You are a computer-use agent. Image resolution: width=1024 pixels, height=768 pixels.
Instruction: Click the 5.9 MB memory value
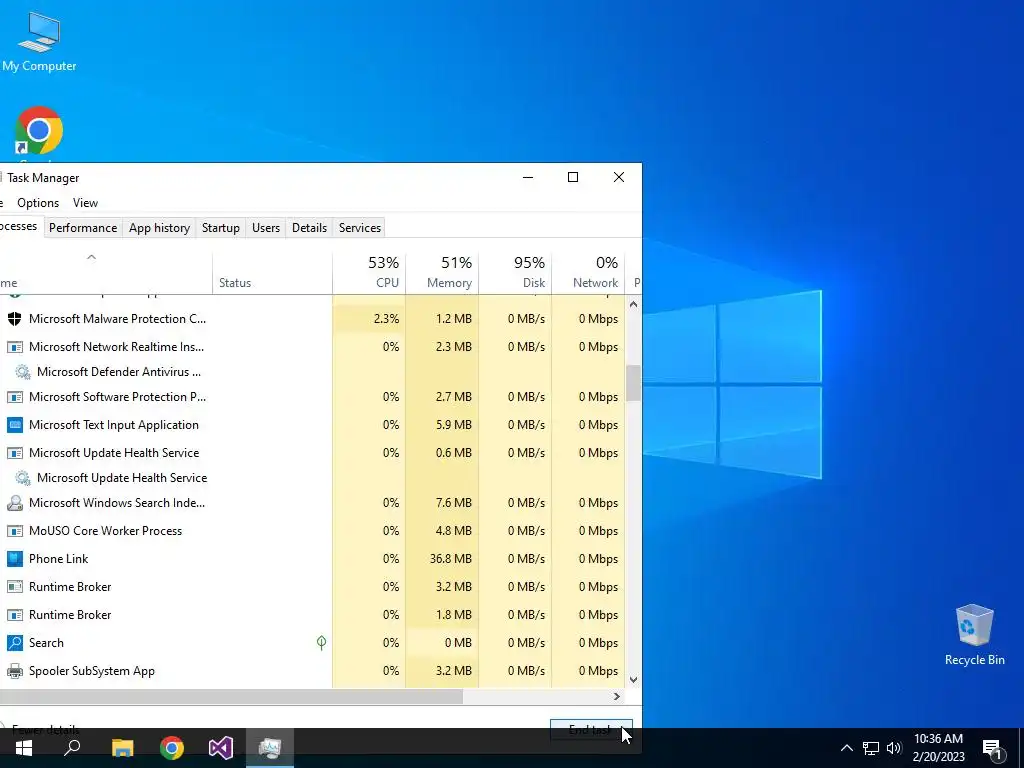pos(453,425)
